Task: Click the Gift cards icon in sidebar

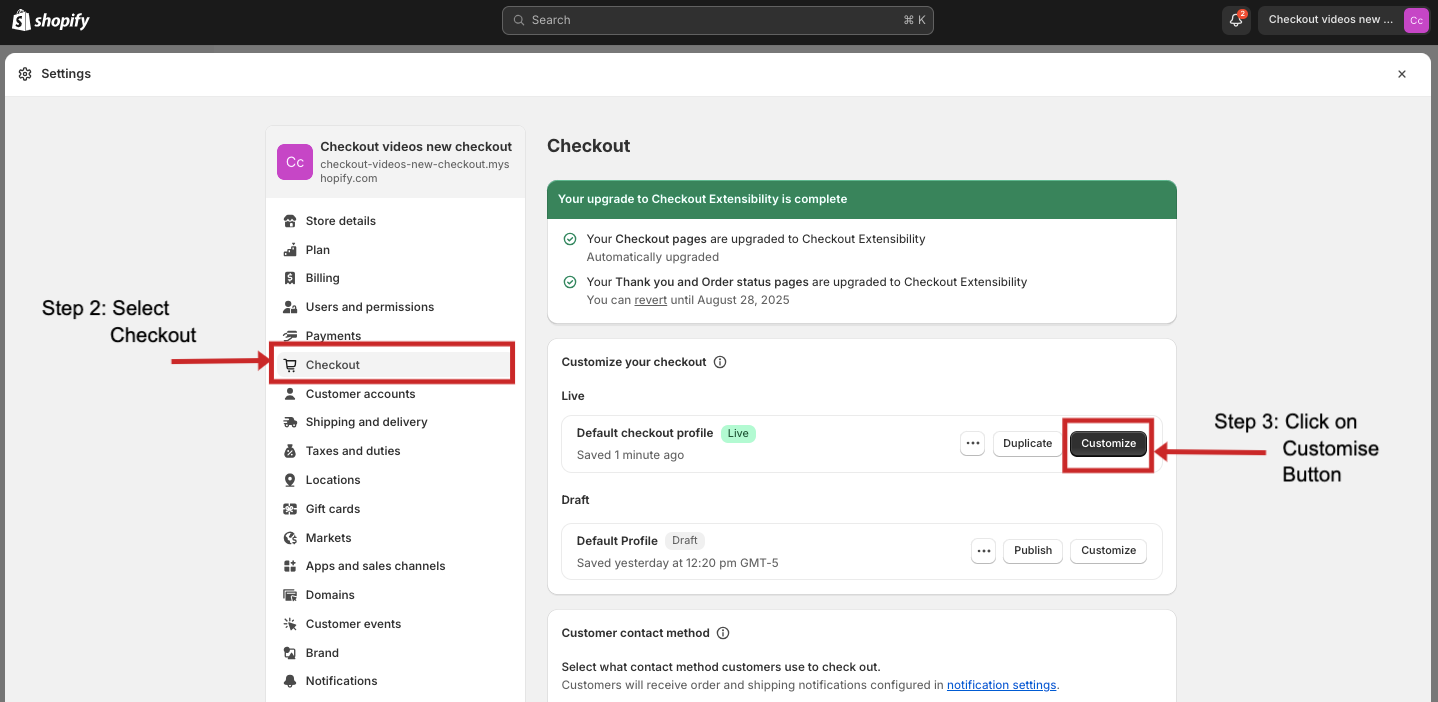Action: 290,509
